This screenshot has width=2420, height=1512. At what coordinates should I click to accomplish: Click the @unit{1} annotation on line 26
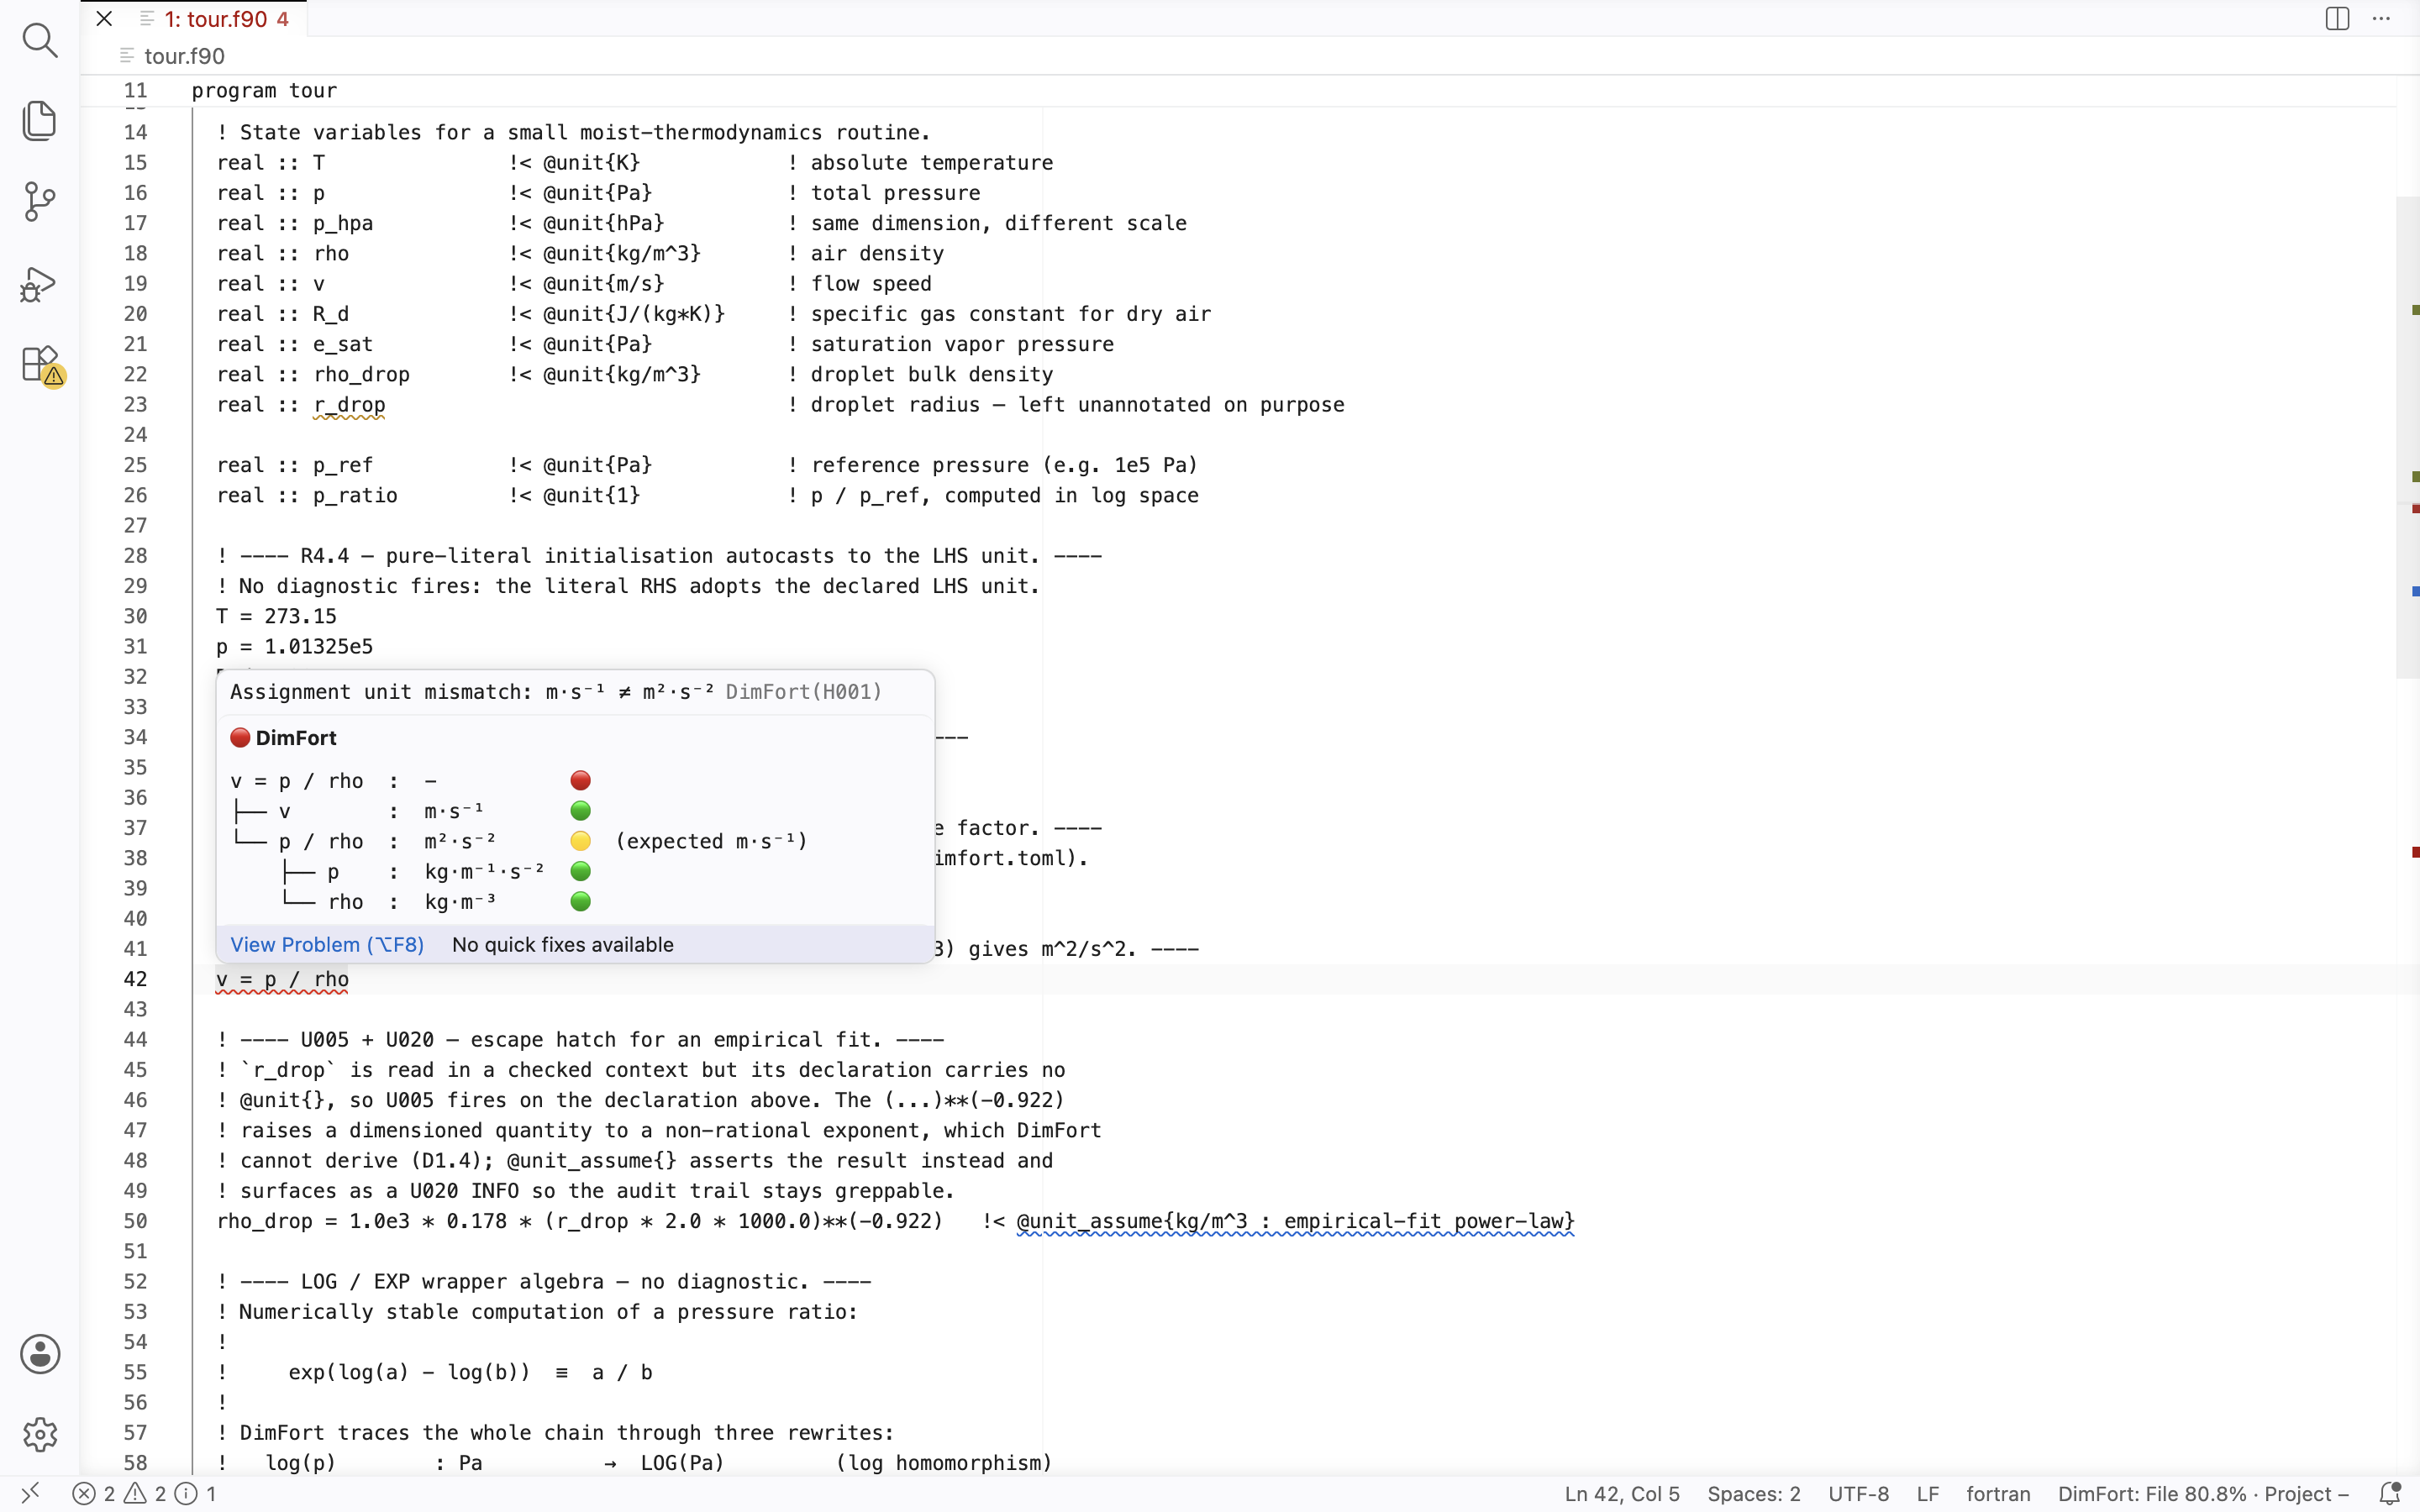[x=591, y=496]
